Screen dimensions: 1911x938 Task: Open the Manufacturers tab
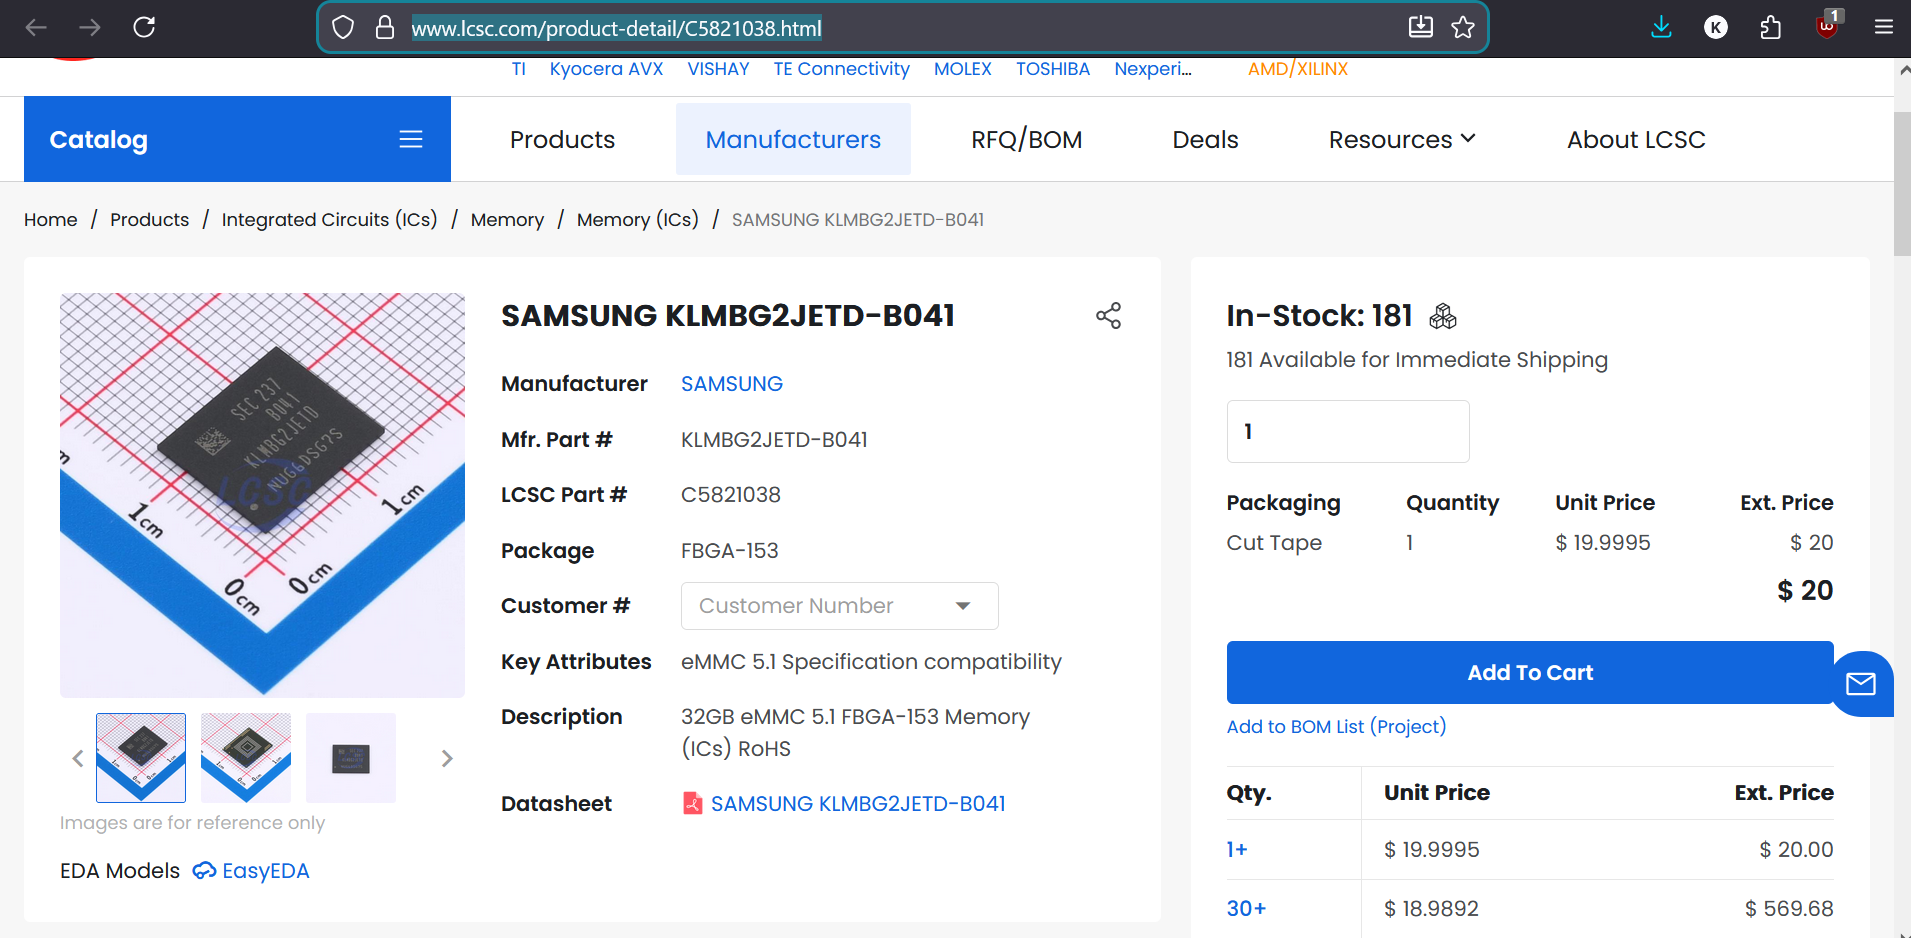click(x=793, y=139)
